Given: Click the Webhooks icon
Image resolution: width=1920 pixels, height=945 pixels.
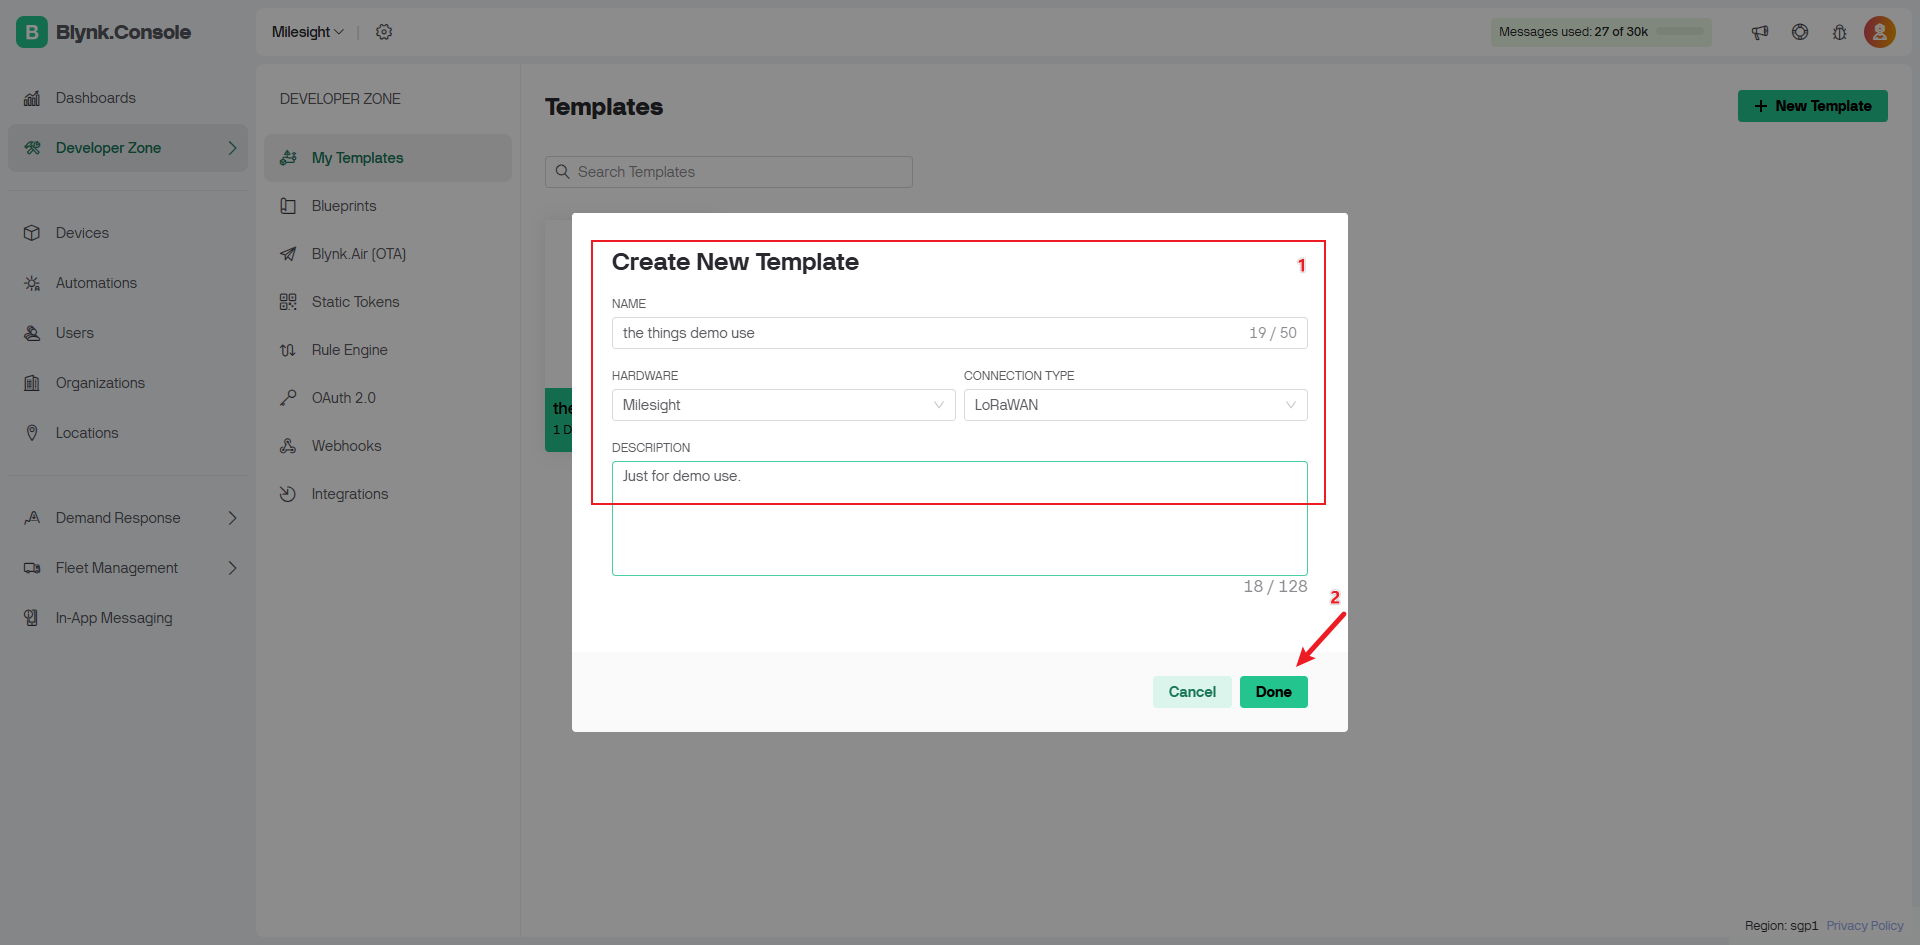Looking at the screenshot, I should pos(288,446).
